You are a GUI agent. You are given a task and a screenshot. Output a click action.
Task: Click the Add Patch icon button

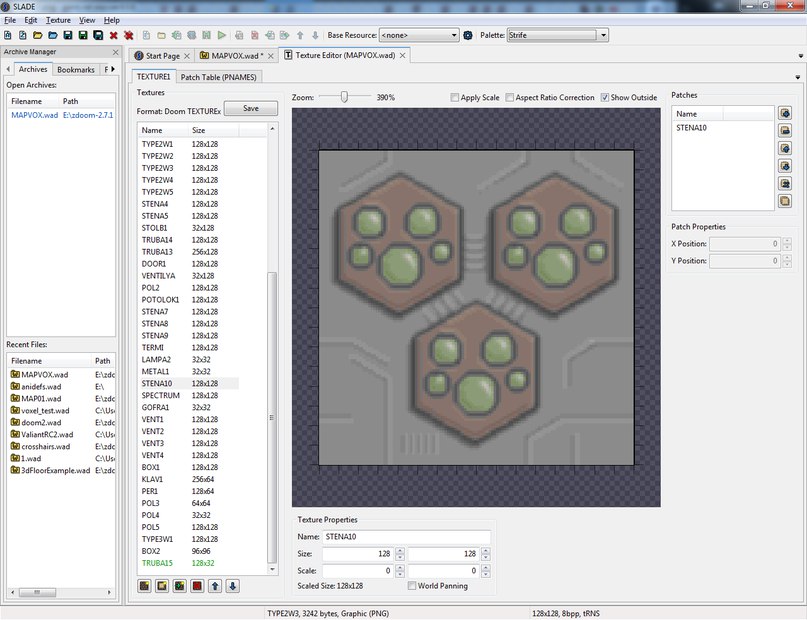(x=785, y=113)
